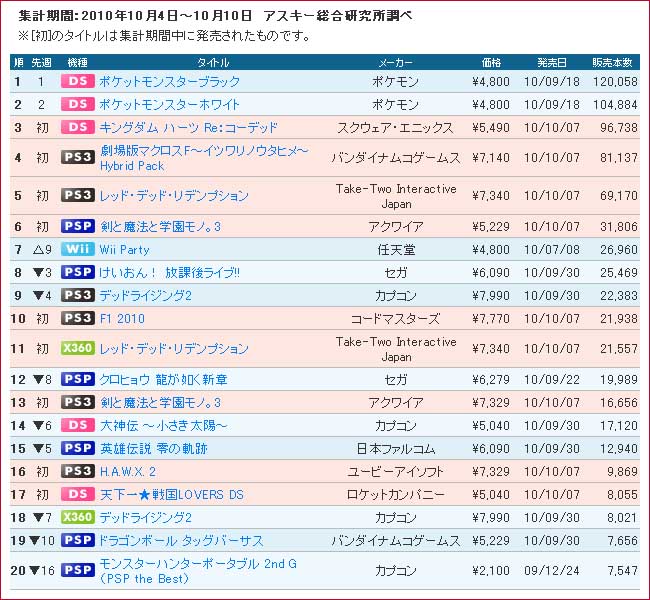Click the DS badge beside 天下一★戦国LOVERS DS
650x600 pixels.
pyautogui.click(x=78, y=494)
